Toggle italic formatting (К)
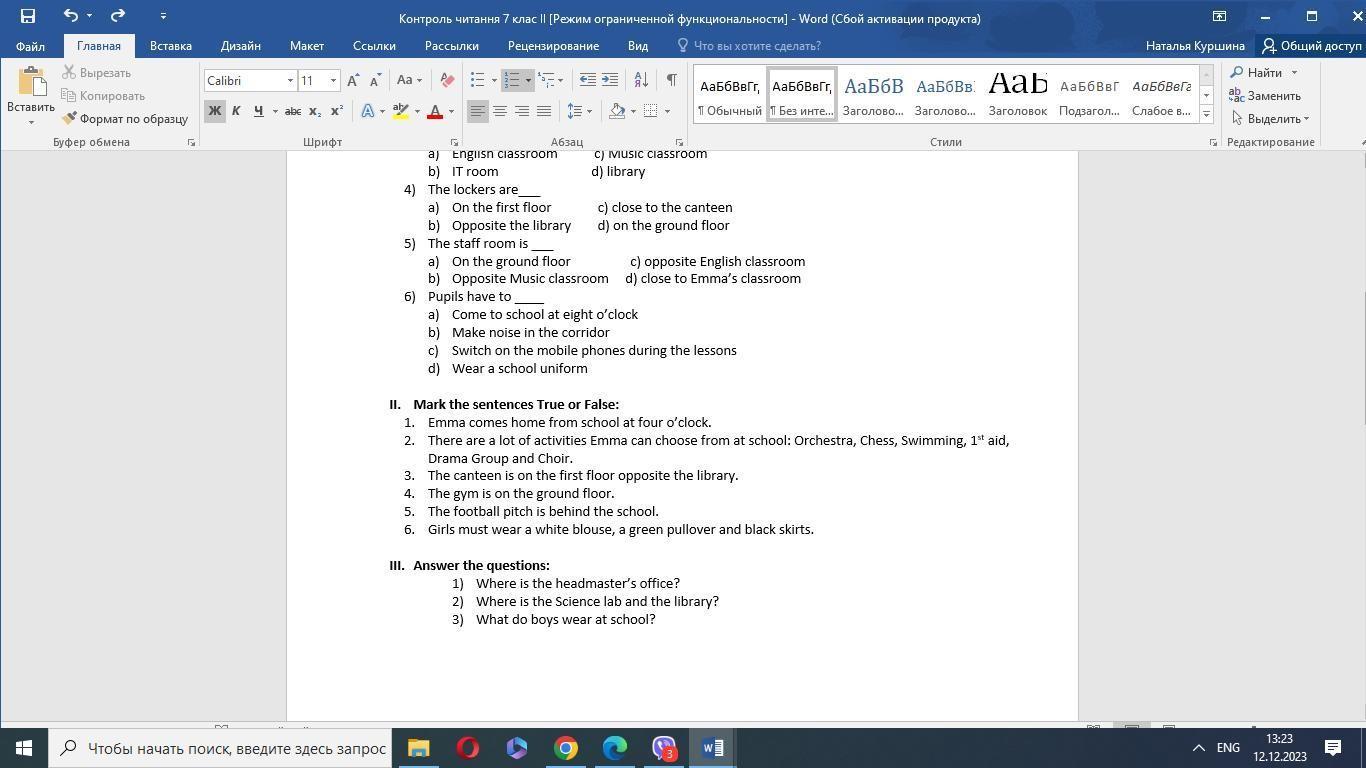Image resolution: width=1366 pixels, height=768 pixels. (x=236, y=111)
